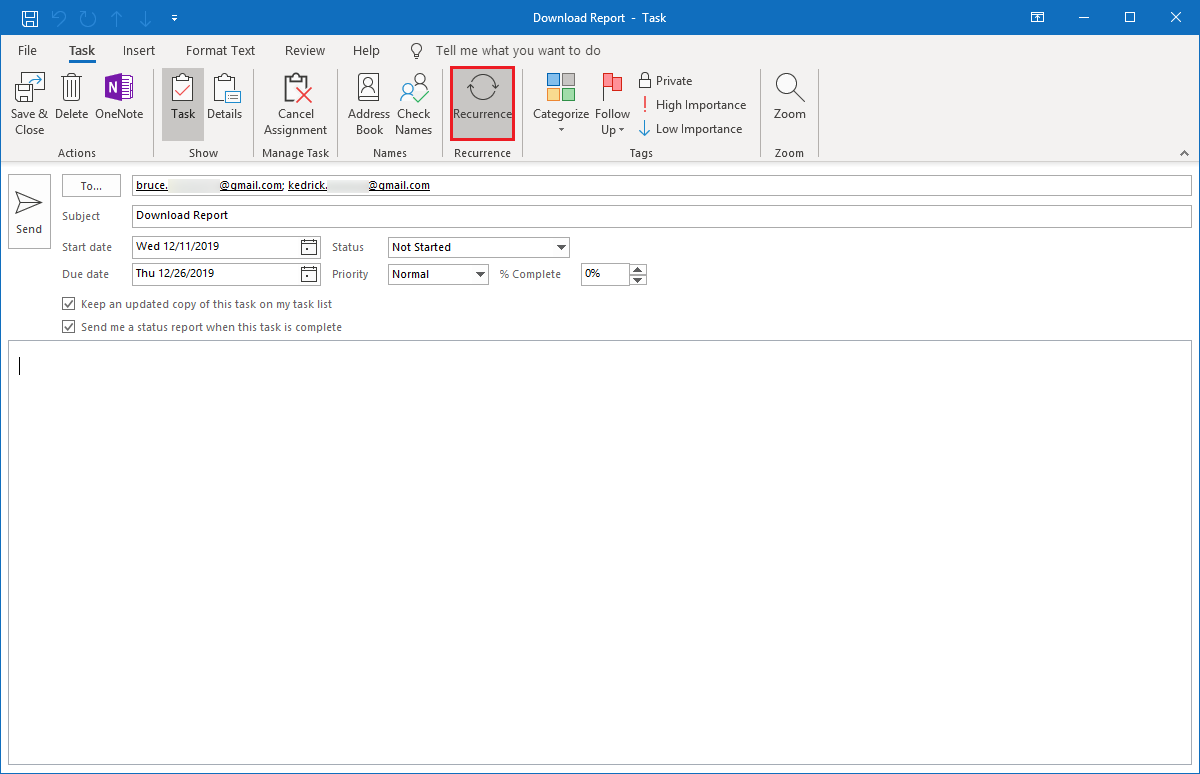Click Cancel Assignment

(x=296, y=104)
